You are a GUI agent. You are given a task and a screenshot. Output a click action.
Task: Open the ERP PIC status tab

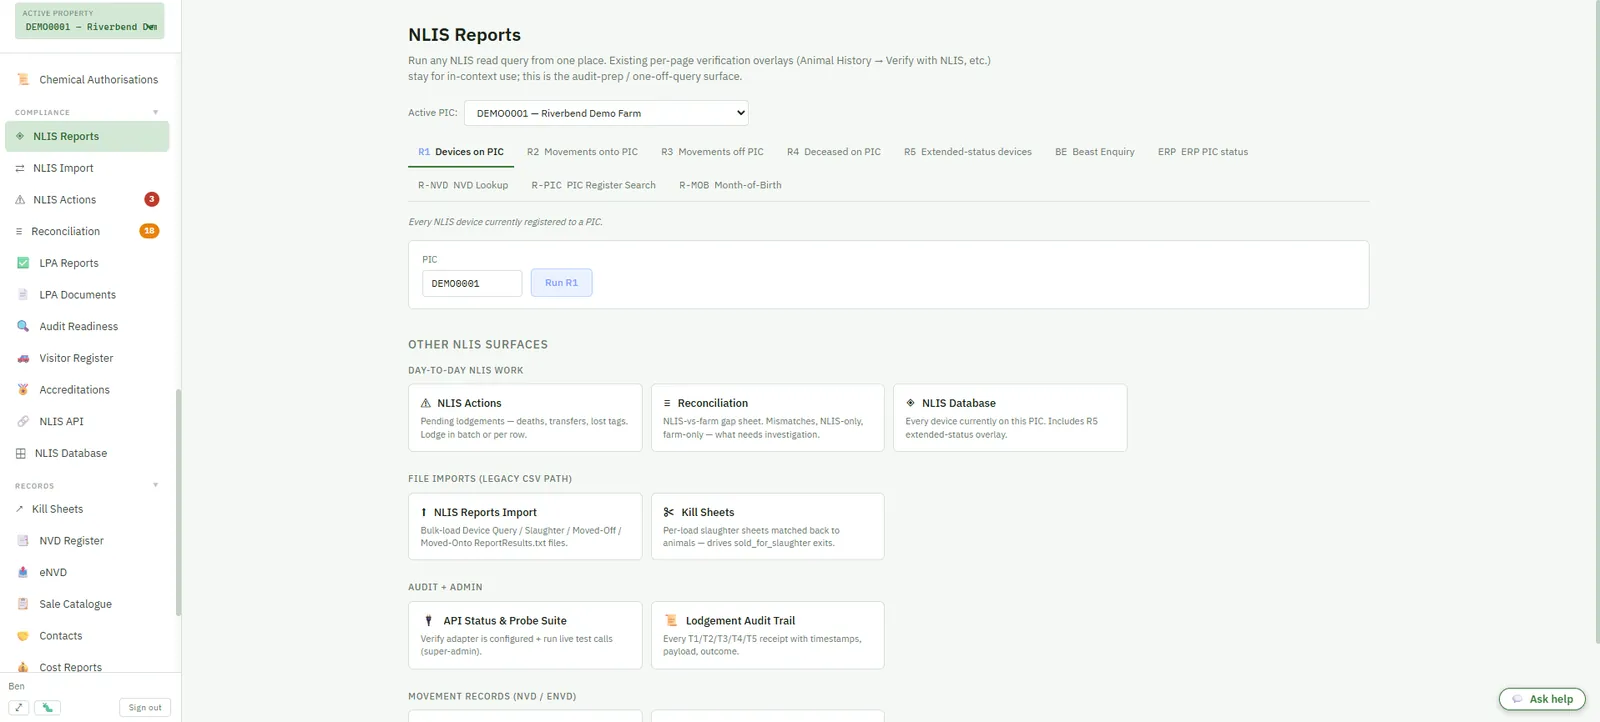(x=1203, y=152)
